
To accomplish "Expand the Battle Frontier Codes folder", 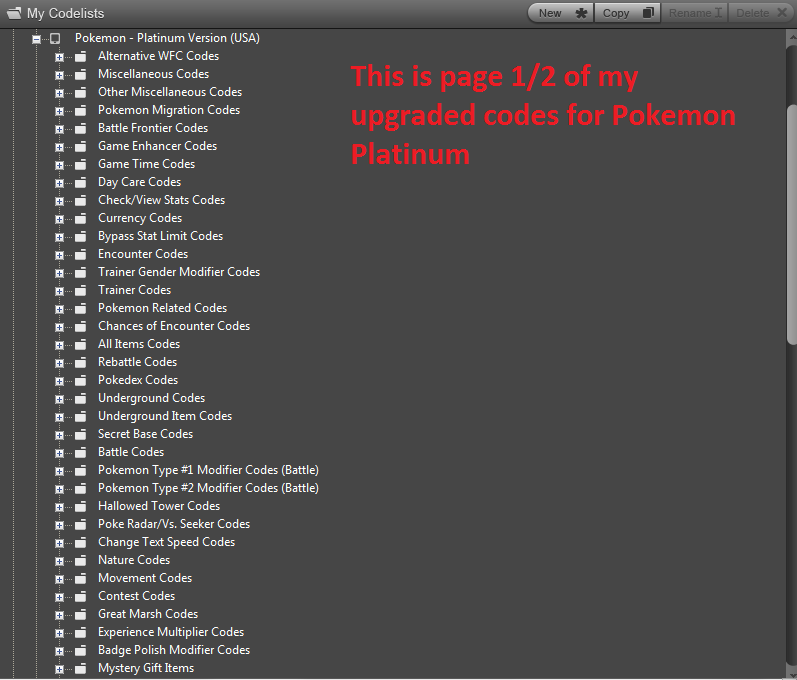I will pyautogui.click(x=59, y=129).
